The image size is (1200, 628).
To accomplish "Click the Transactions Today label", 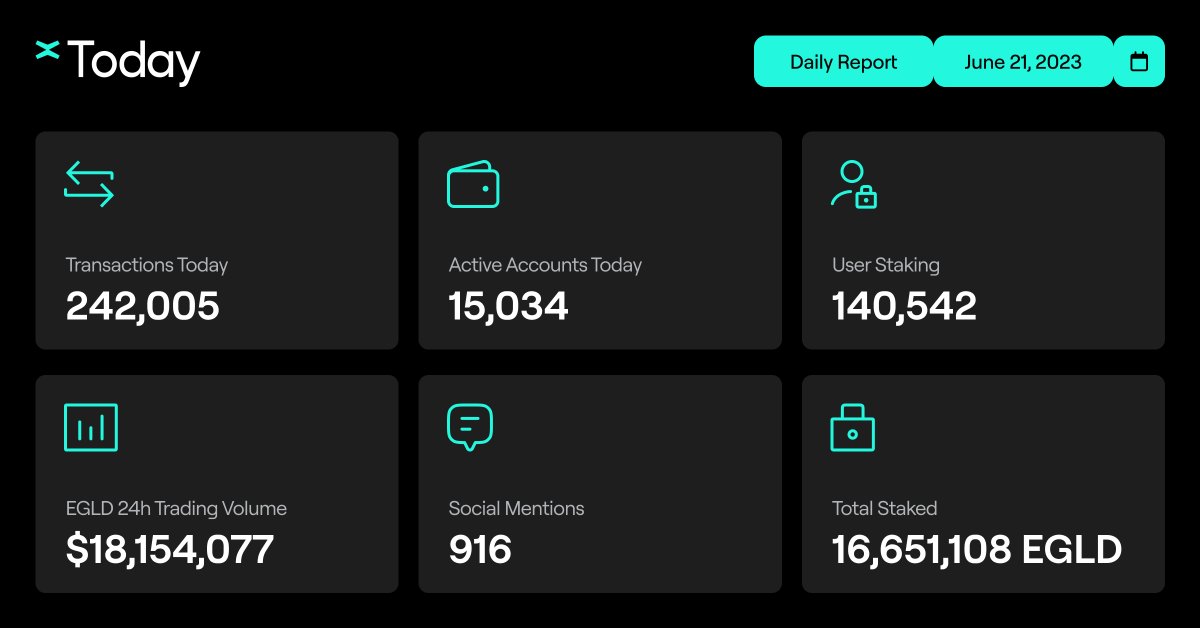I will pyautogui.click(x=147, y=265).
